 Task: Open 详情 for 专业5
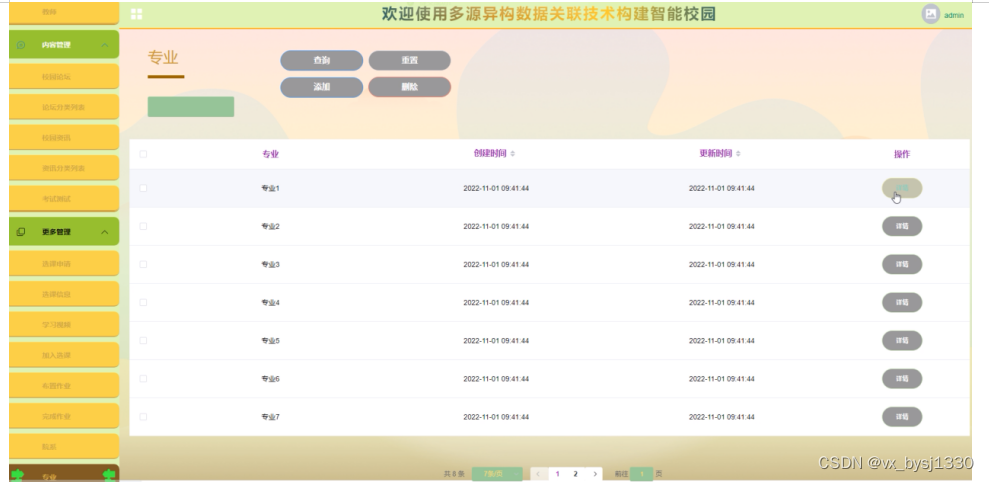point(902,340)
